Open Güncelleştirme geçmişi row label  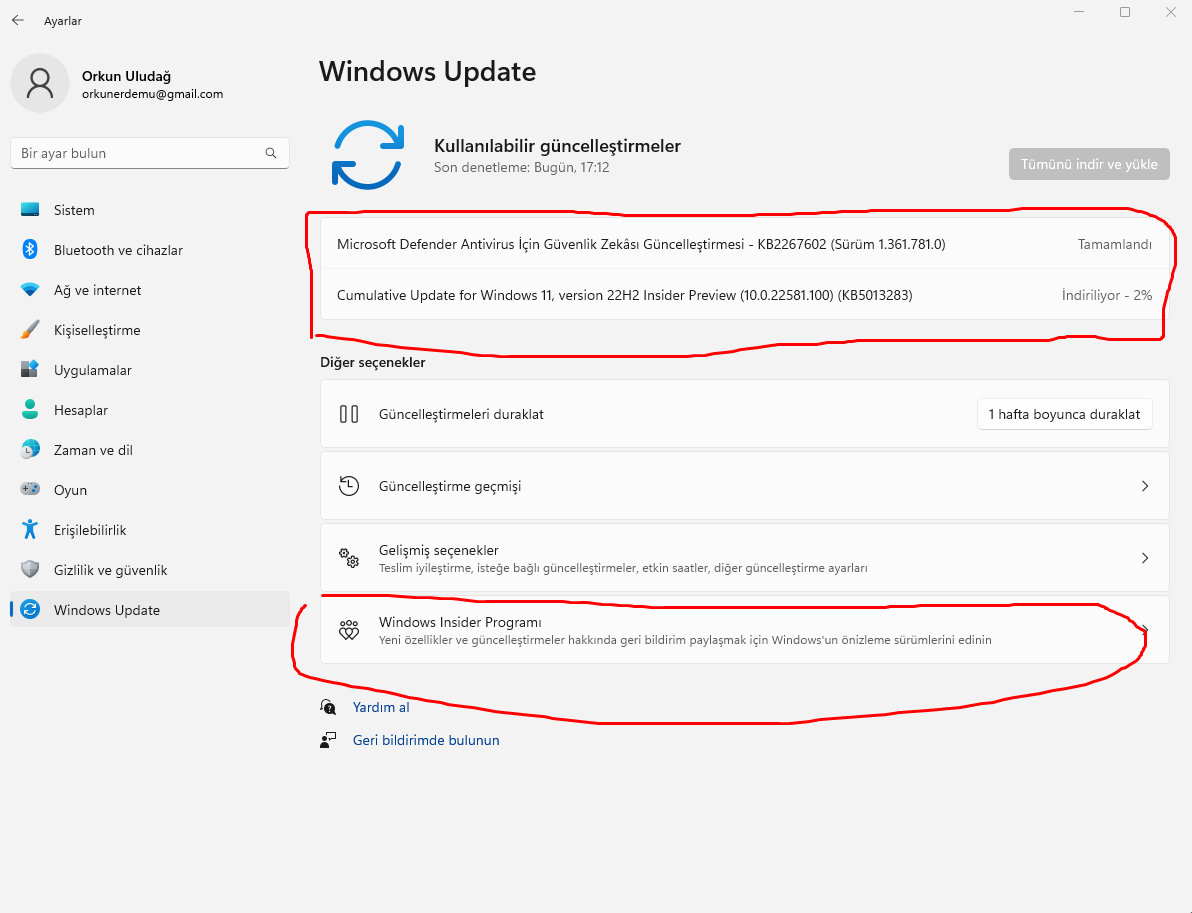(450, 487)
